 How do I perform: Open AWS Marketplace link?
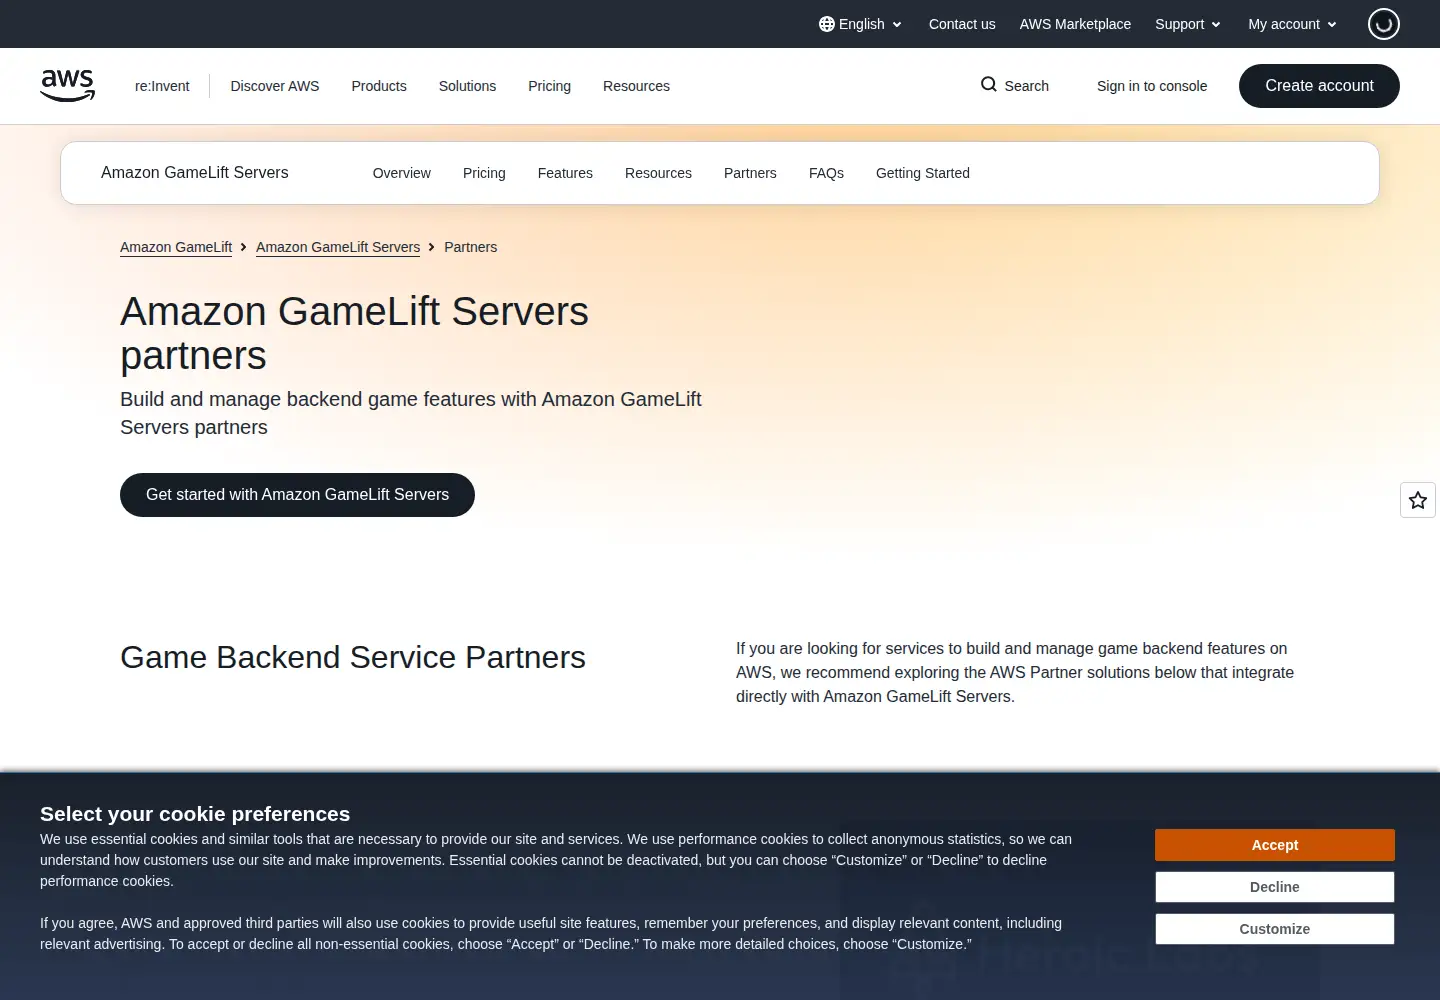1075,24
